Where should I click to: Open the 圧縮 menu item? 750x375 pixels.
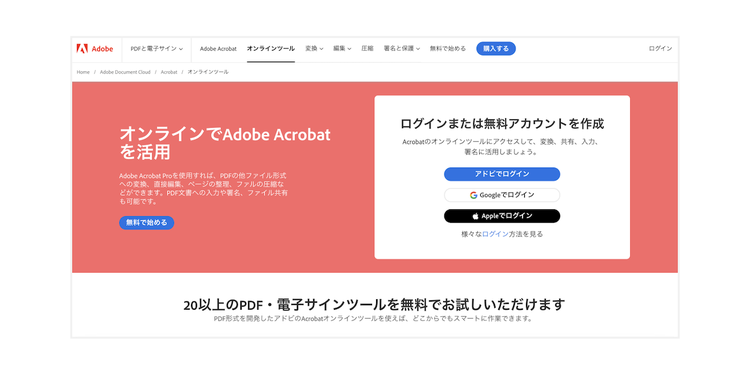(367, 49)
